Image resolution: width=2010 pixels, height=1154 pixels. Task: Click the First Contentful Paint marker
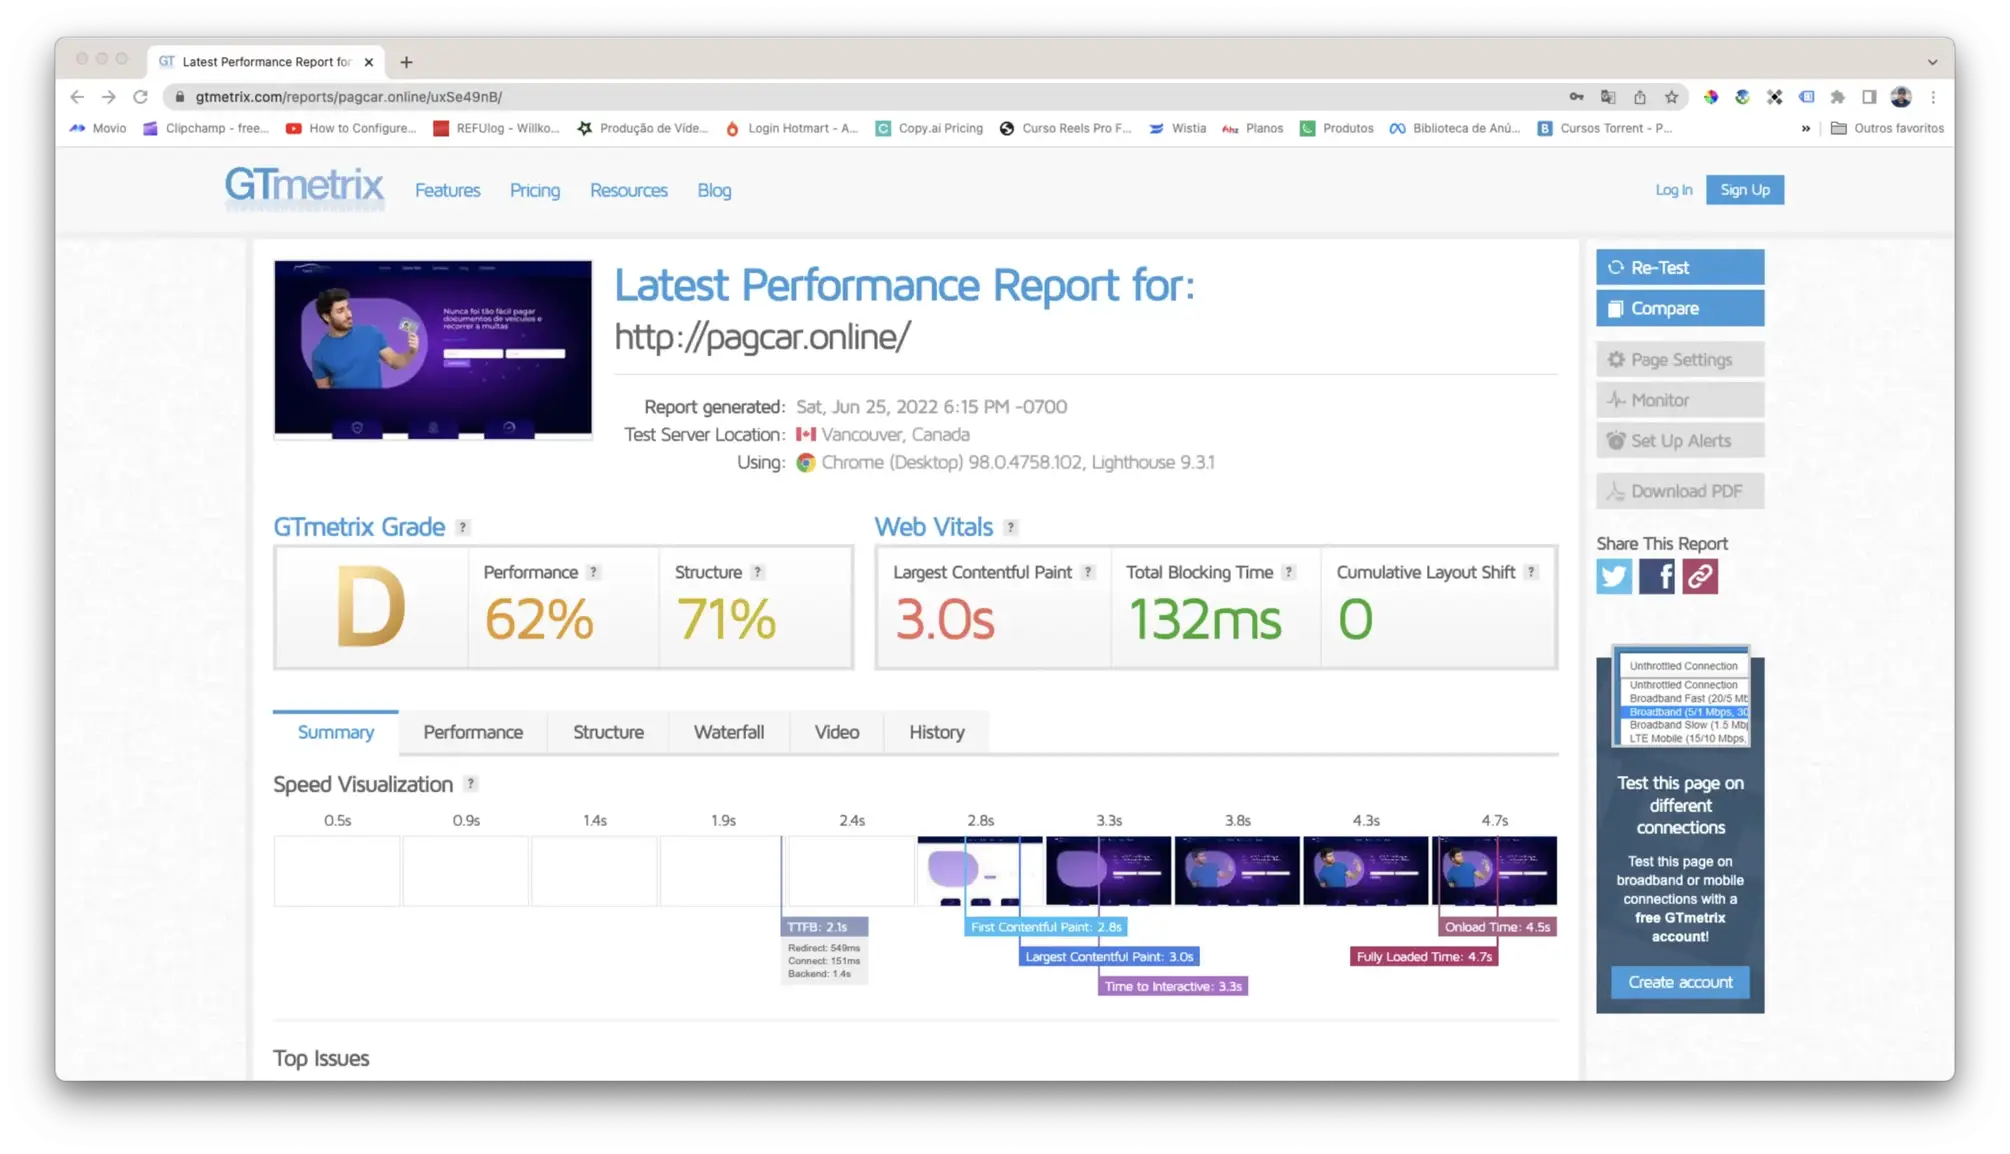coord(1046,927)
